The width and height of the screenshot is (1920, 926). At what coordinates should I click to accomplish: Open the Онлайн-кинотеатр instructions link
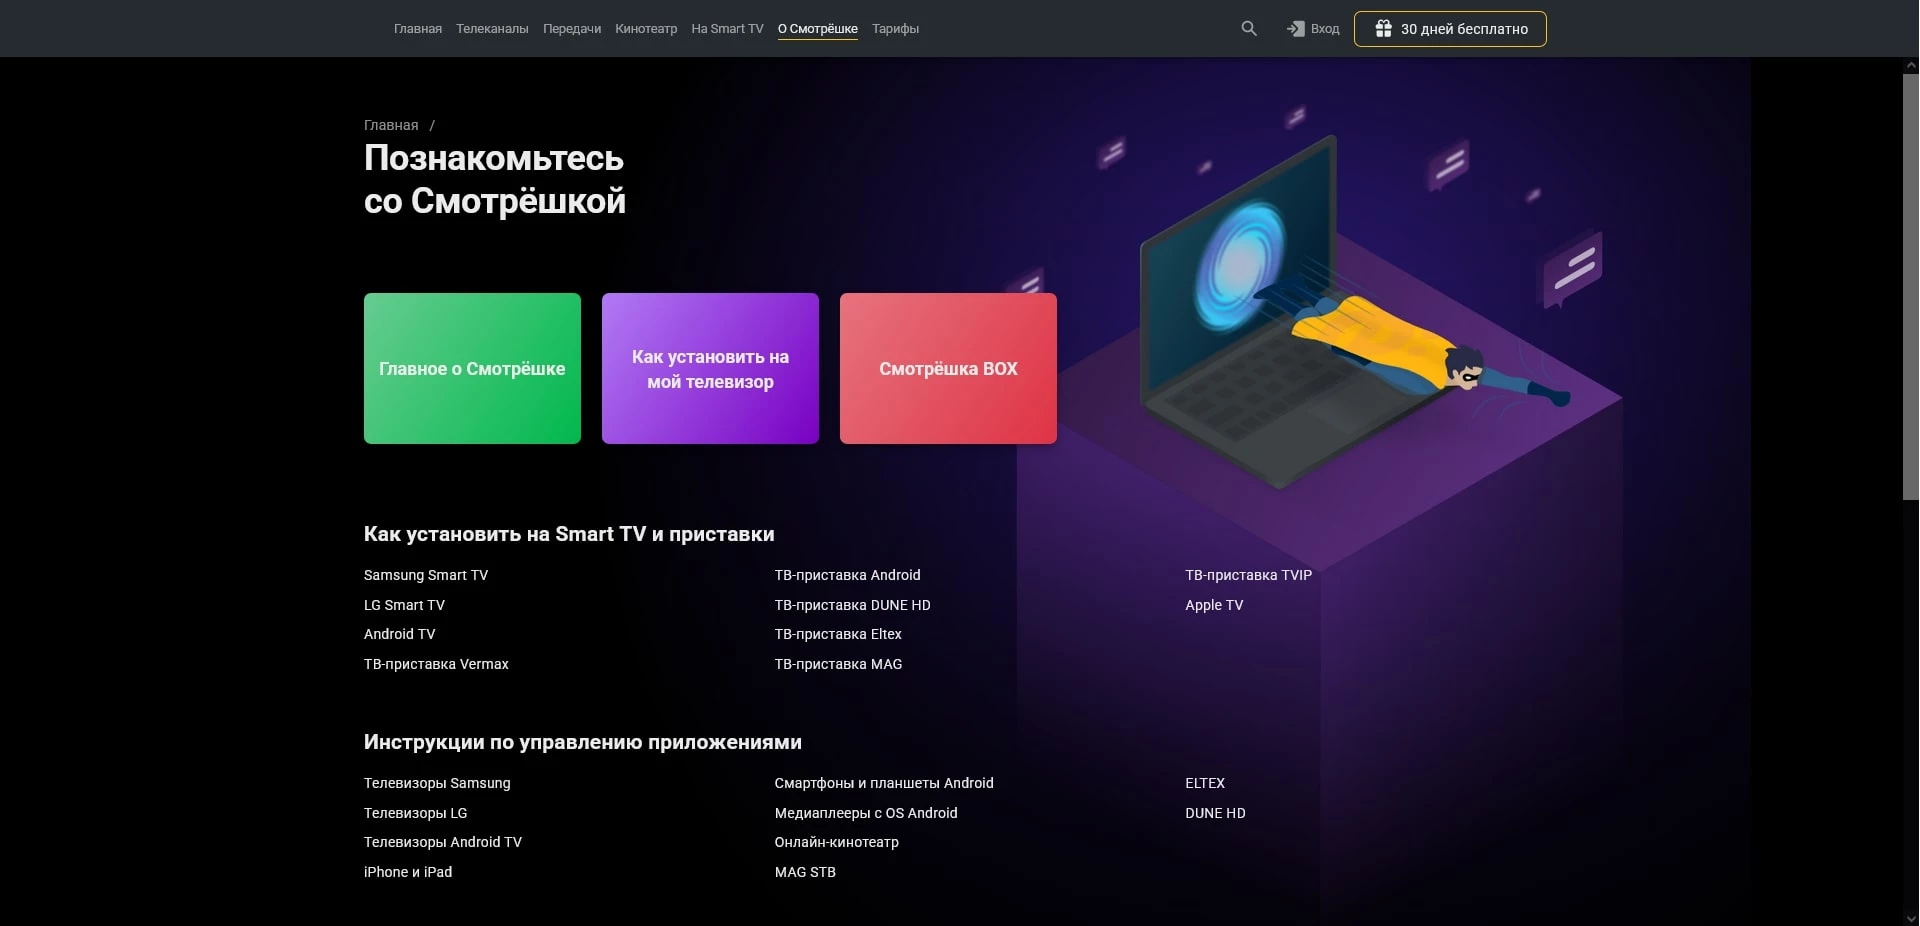(836, 842)
